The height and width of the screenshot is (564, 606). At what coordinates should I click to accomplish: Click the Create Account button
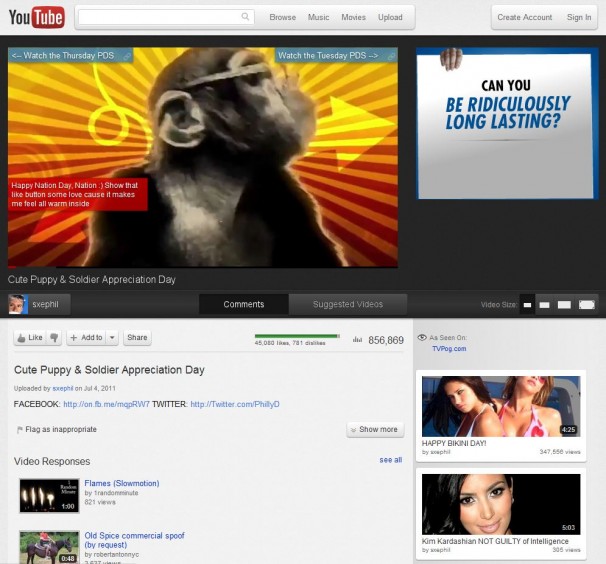[524, 17]
